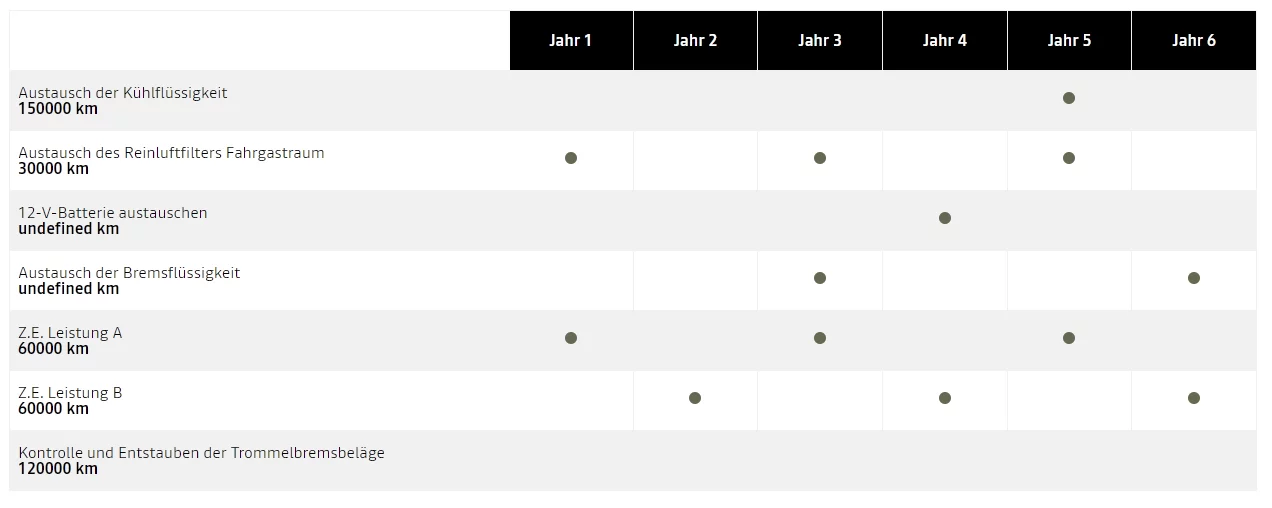Image resolution: width=1272 pixels, height=508 pixels.
Task: Select the Jahr 6 column header
Action: (x=1194, y=41)
